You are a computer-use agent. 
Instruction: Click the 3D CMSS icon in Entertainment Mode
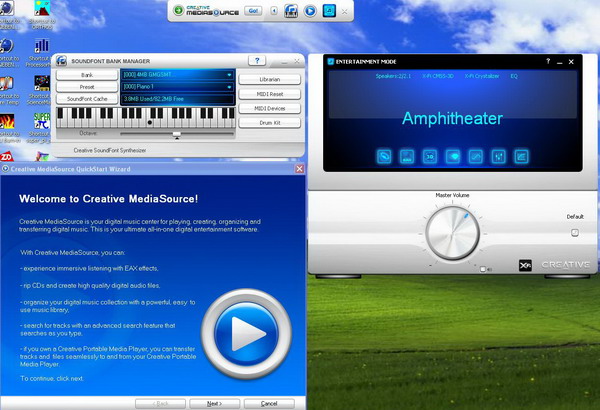click(x=430, y=156)
